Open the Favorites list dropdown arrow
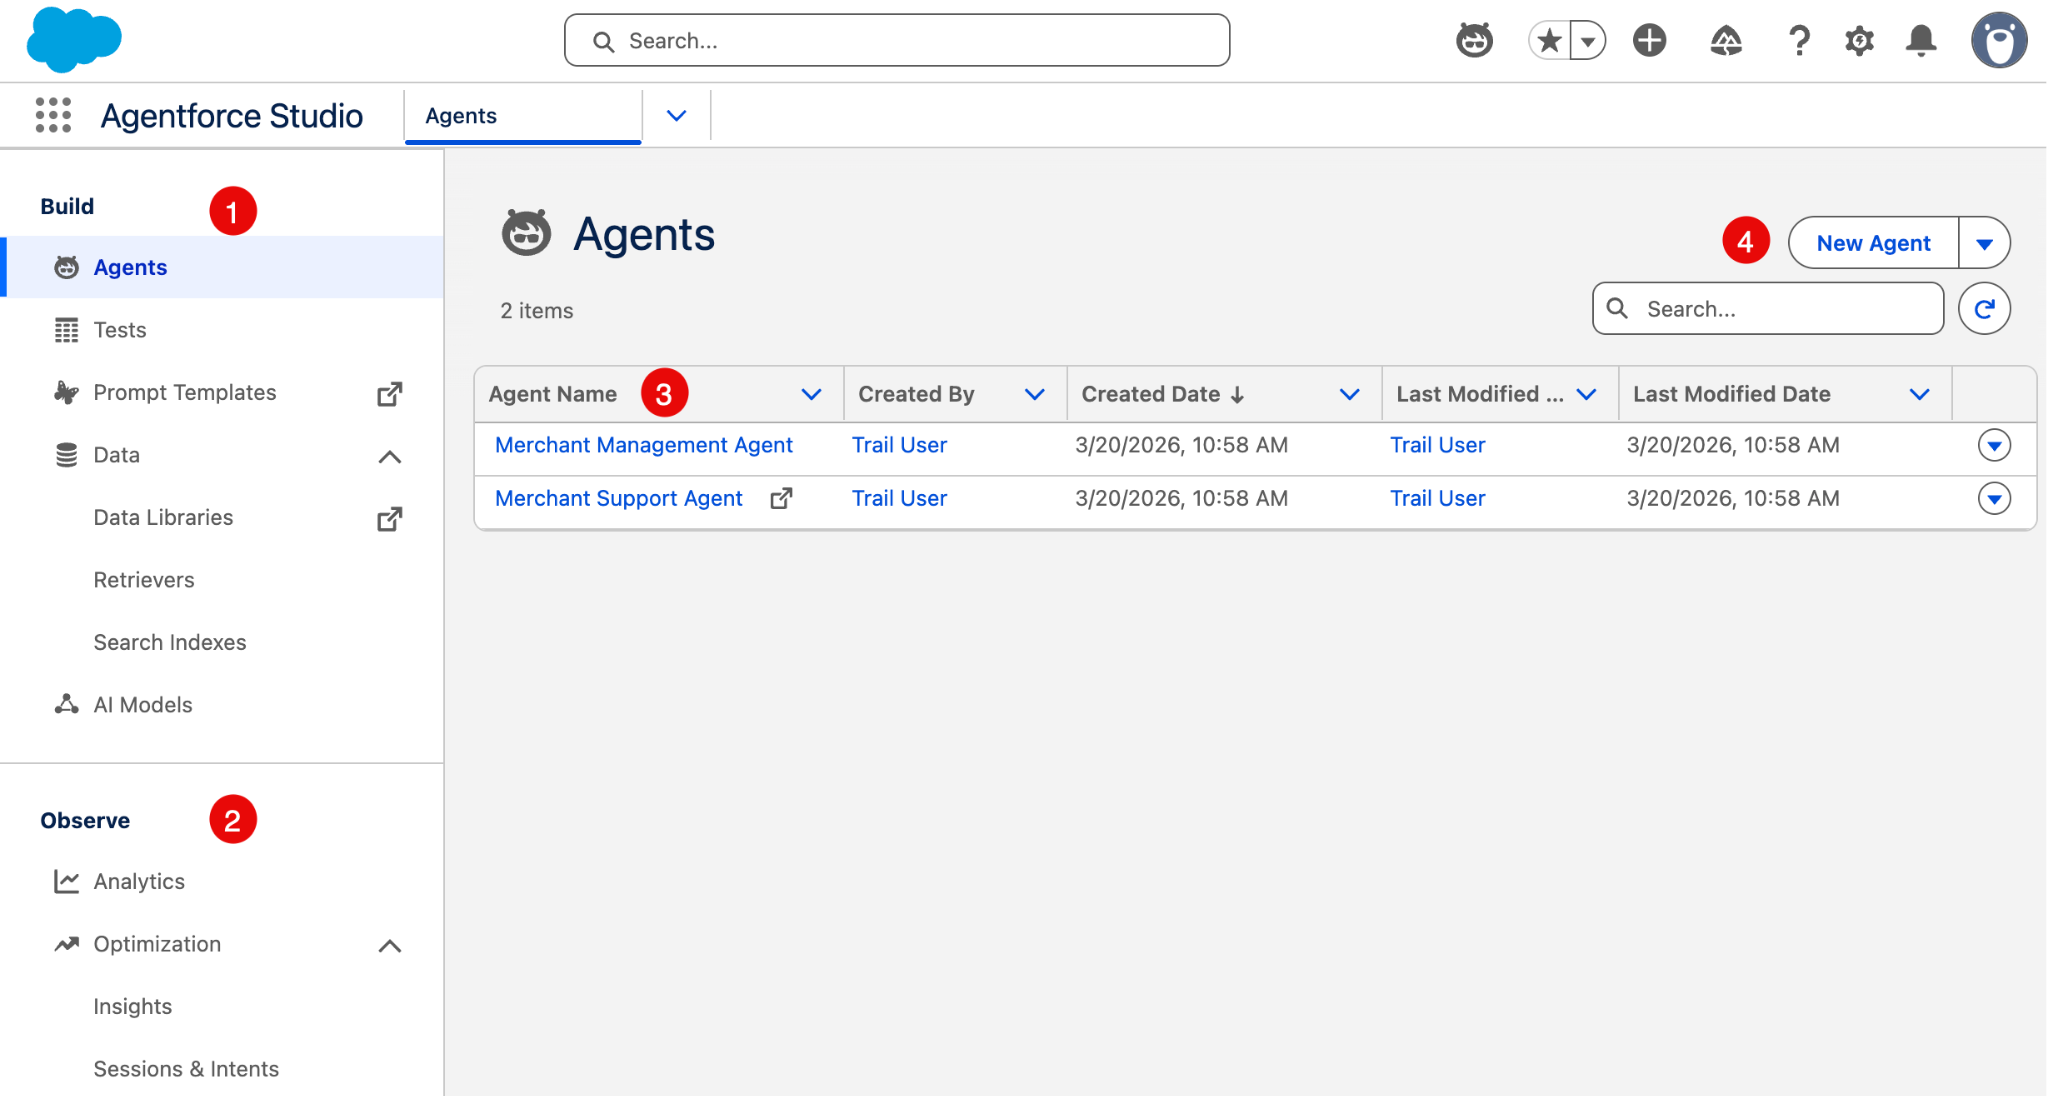The width and height of the screenshot is (2048, 1096). [1588, 41]
